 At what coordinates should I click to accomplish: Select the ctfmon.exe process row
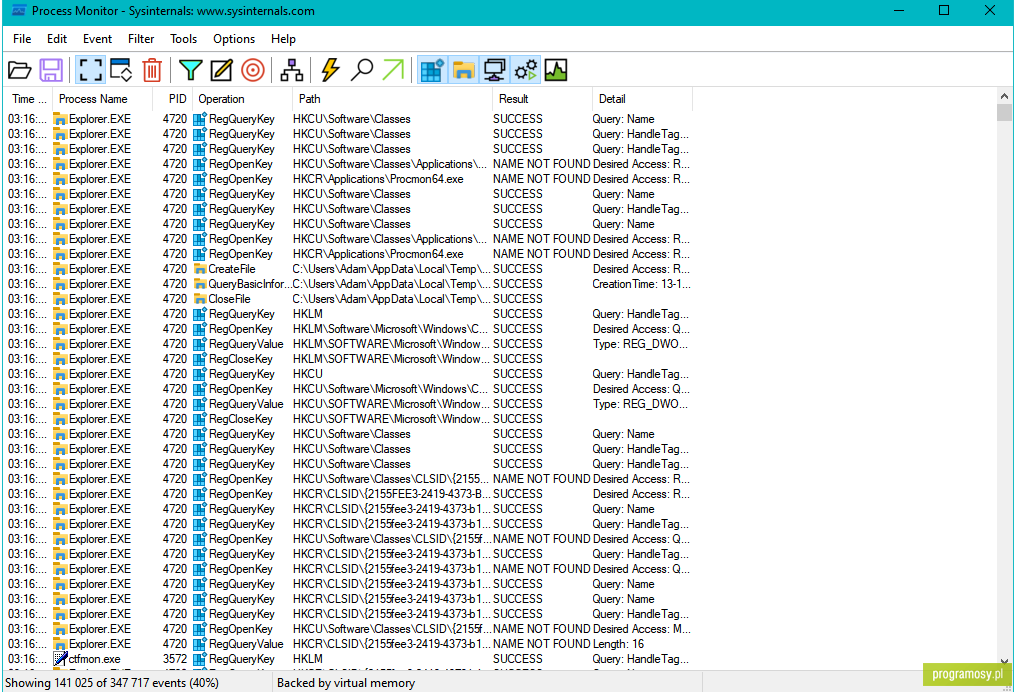pyautogui.click(x=349, y=659)
